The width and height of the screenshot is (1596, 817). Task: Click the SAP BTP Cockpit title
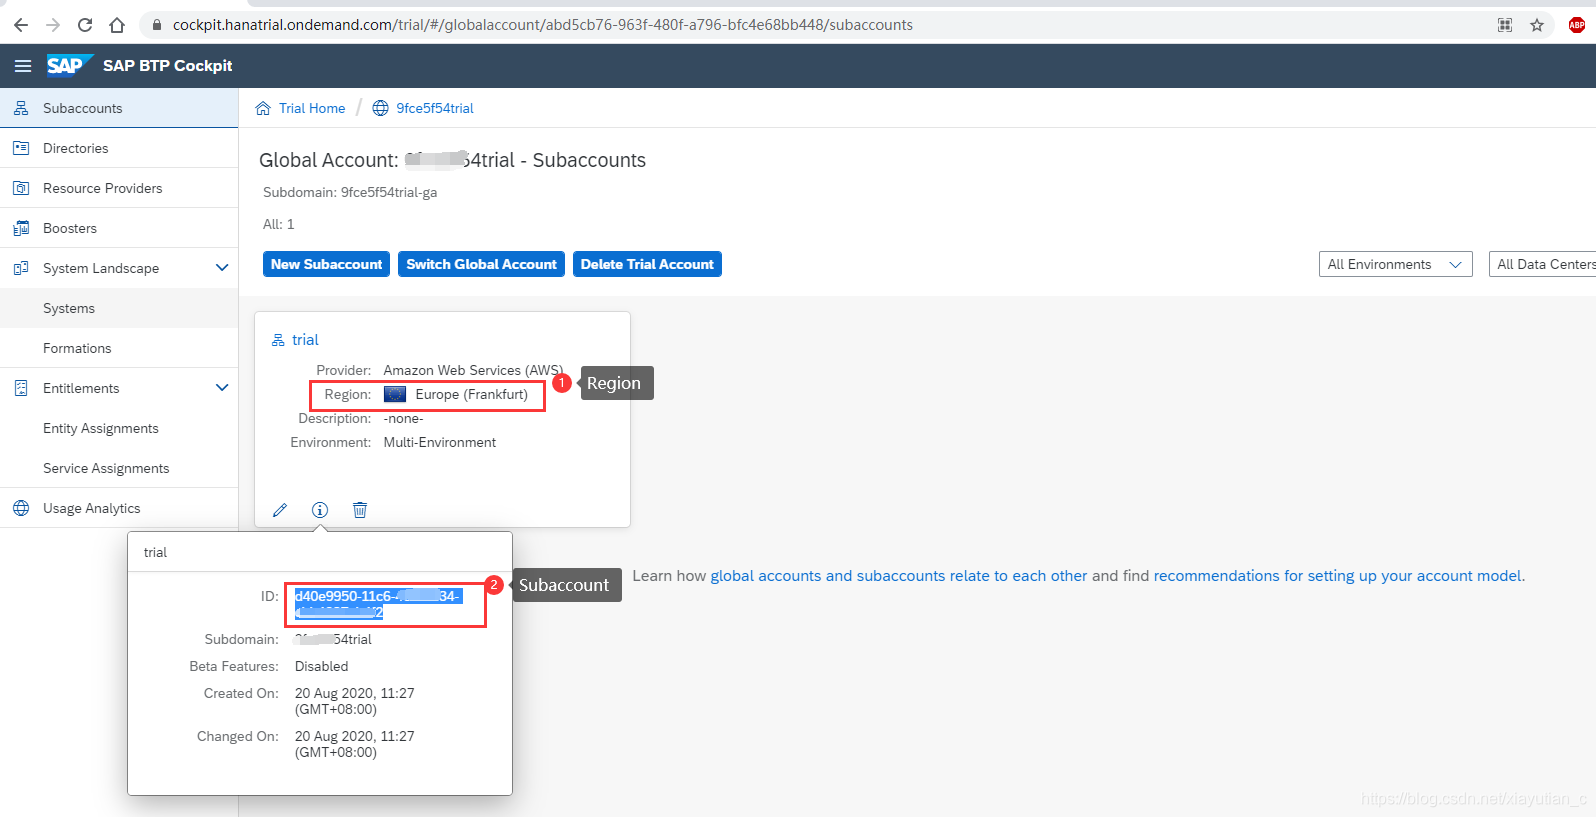(x=167, y=65)
